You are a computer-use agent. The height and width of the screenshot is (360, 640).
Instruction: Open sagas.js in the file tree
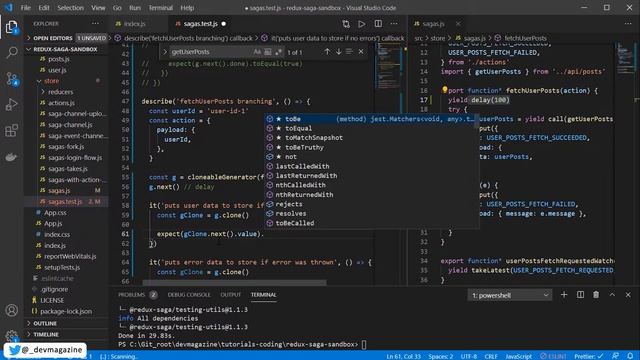[x=59, y=191]
